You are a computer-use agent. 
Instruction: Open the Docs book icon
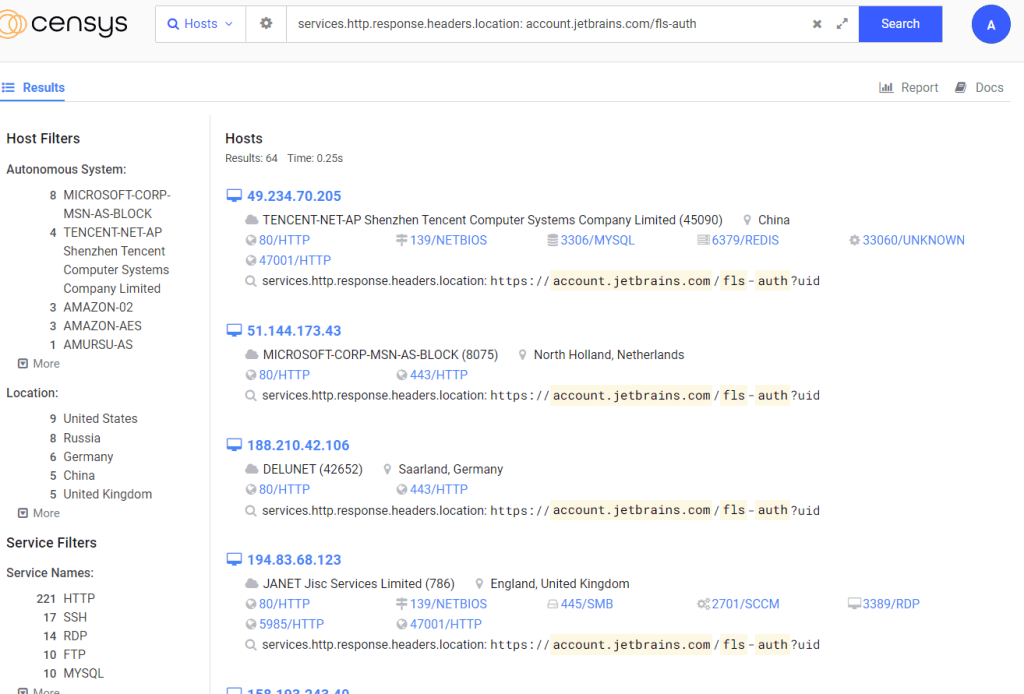click(x=961, y=88)
